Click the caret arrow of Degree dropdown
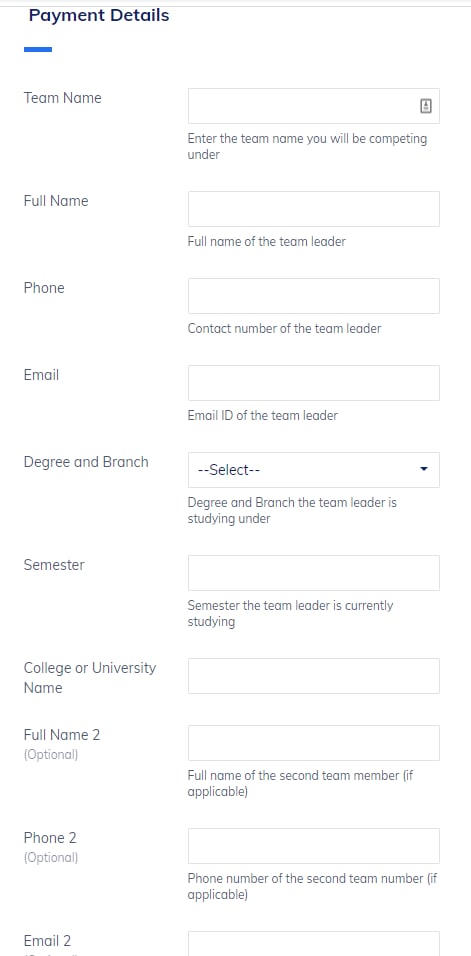471x956 pixels. (424, 469)
